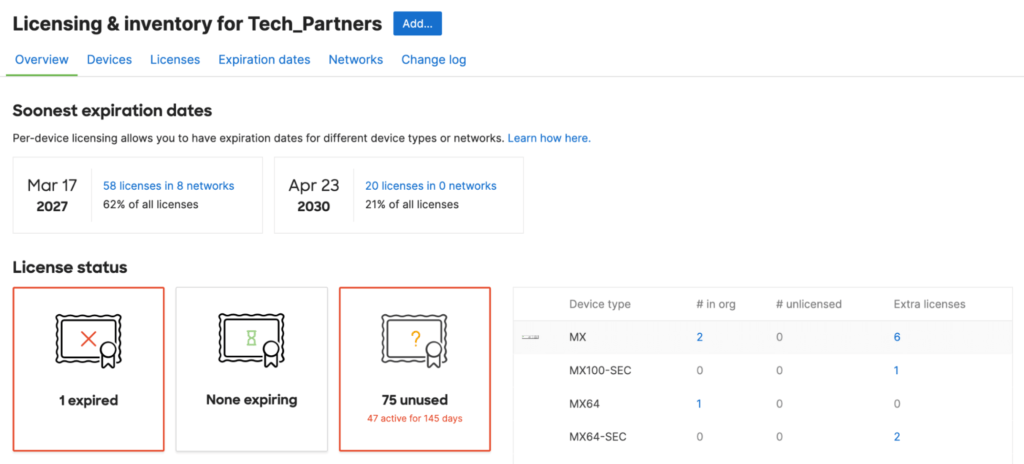
Task: Open the 'Learn how here.' link
Action: pyautogui.click(x=549, y=139)
